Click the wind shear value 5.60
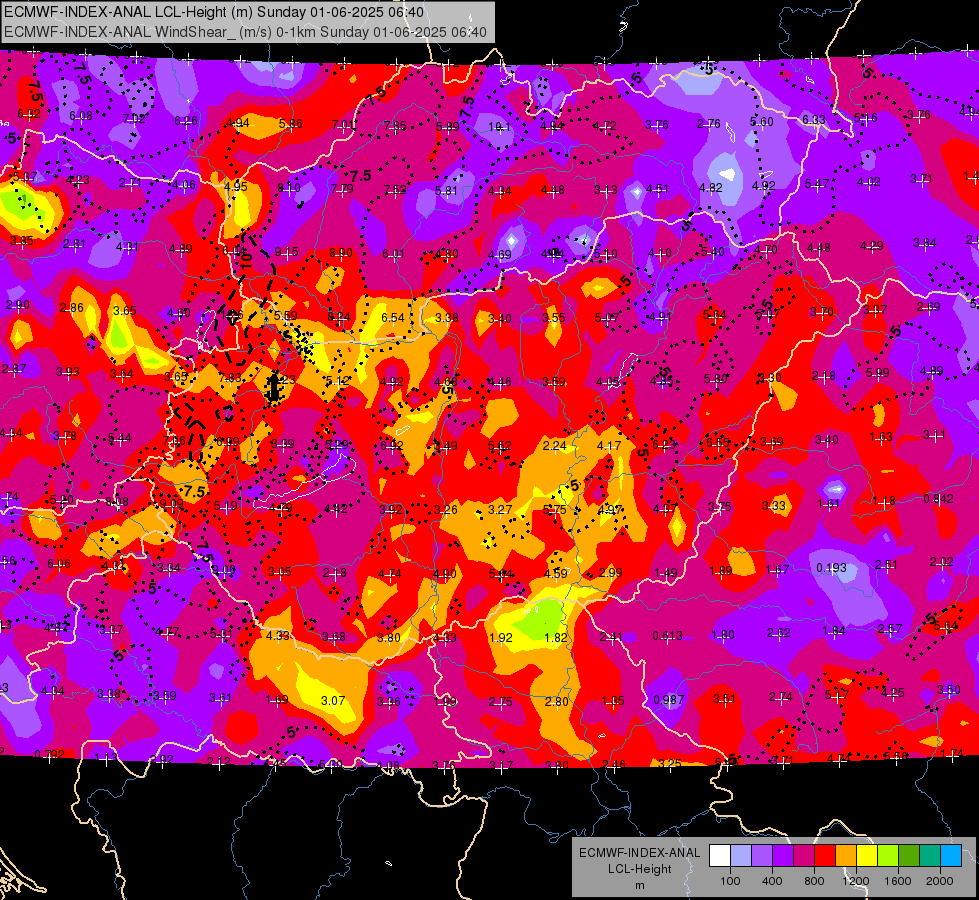This screenshot has width=979, height=900. 762,122
